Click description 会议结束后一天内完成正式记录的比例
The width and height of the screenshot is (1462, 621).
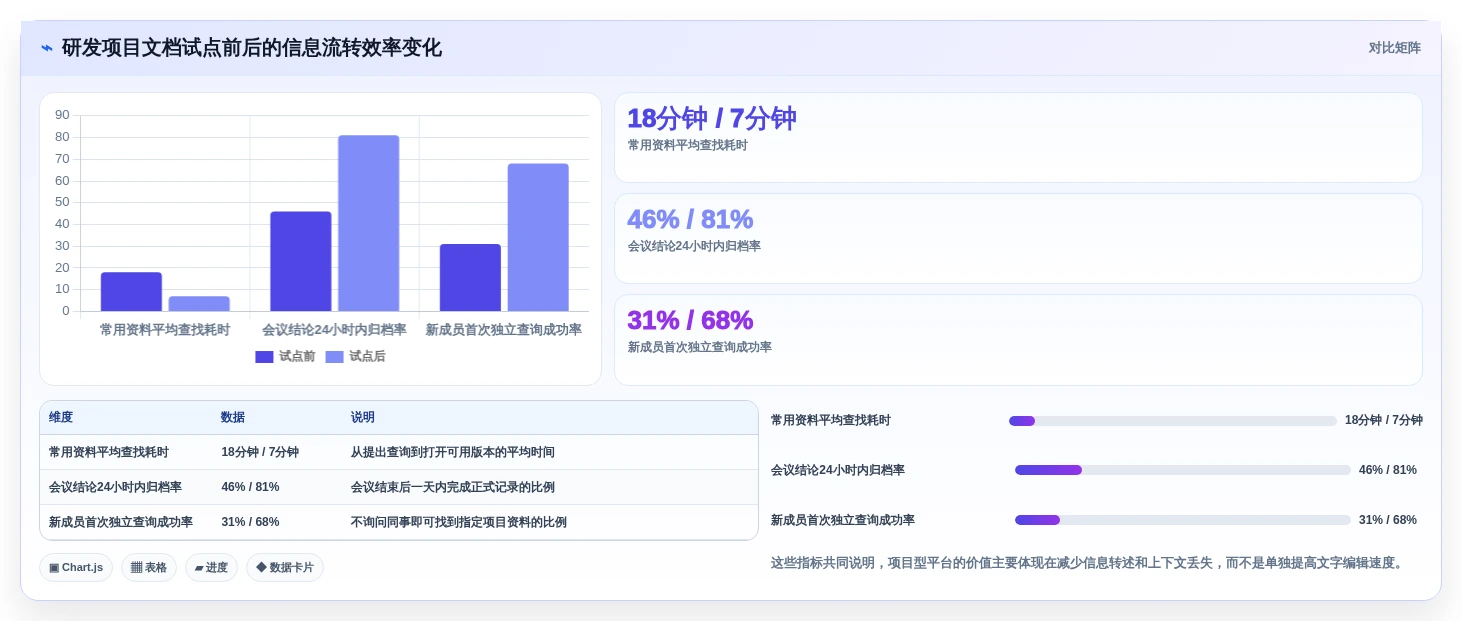pos(453,487)
